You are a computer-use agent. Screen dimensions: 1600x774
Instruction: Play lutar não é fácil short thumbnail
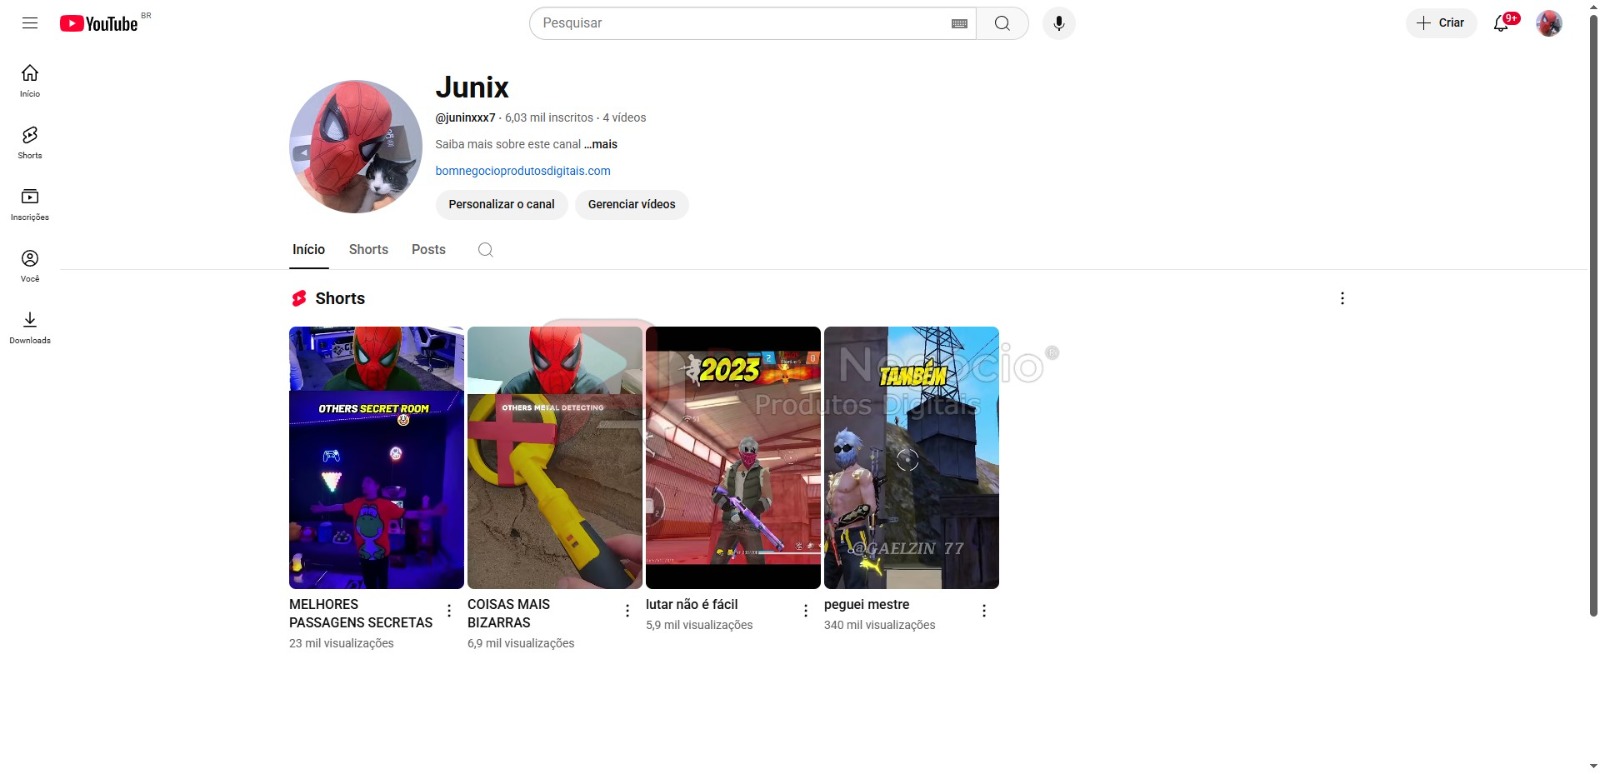733,458
